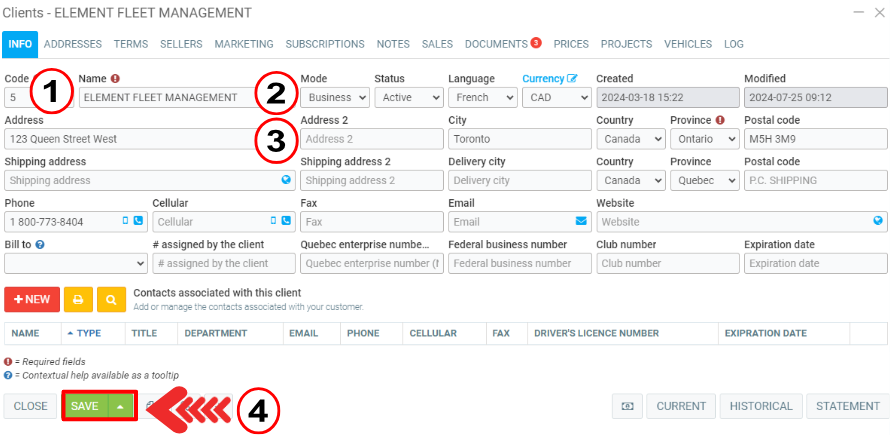Click the Bill to help tooltip icon
The width and height of the screenshot is (890, 435).
pos(39,244)
